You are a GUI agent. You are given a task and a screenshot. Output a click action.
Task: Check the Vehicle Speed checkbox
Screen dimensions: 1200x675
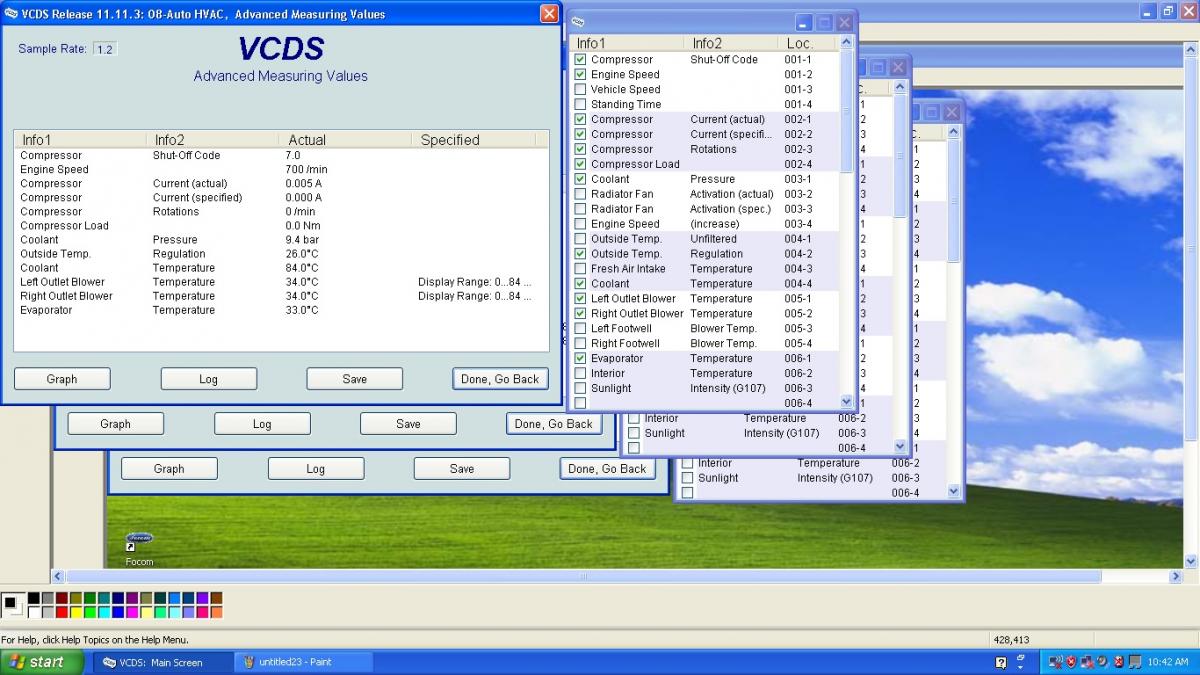click(x=580, y=89)
